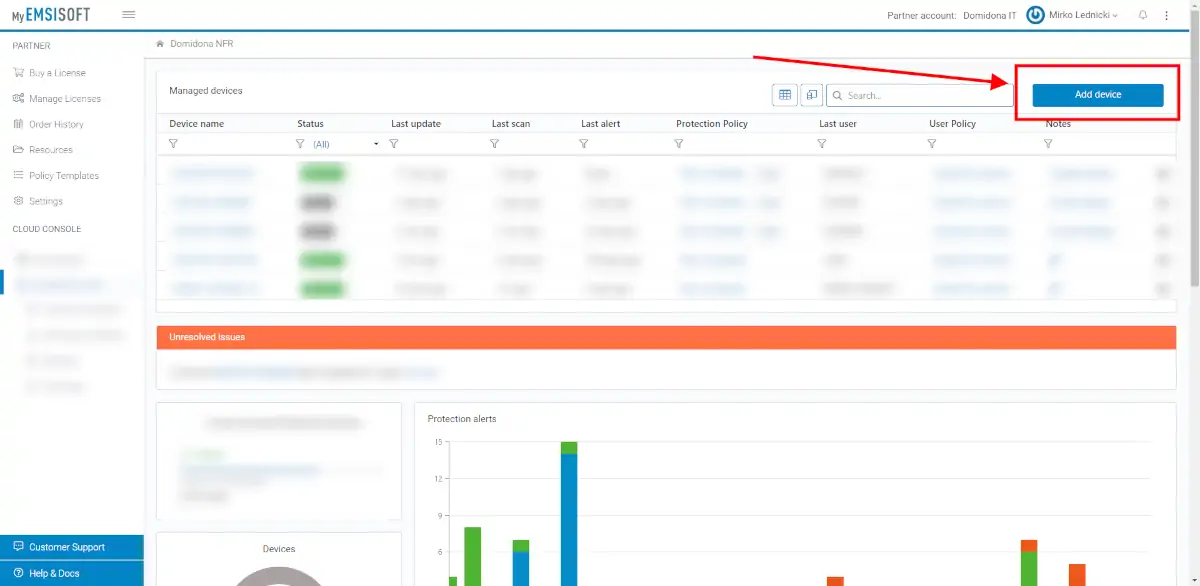1200x586 pixels.
Task: Sort by the Last update column header
Action: [x=416, y=124]
